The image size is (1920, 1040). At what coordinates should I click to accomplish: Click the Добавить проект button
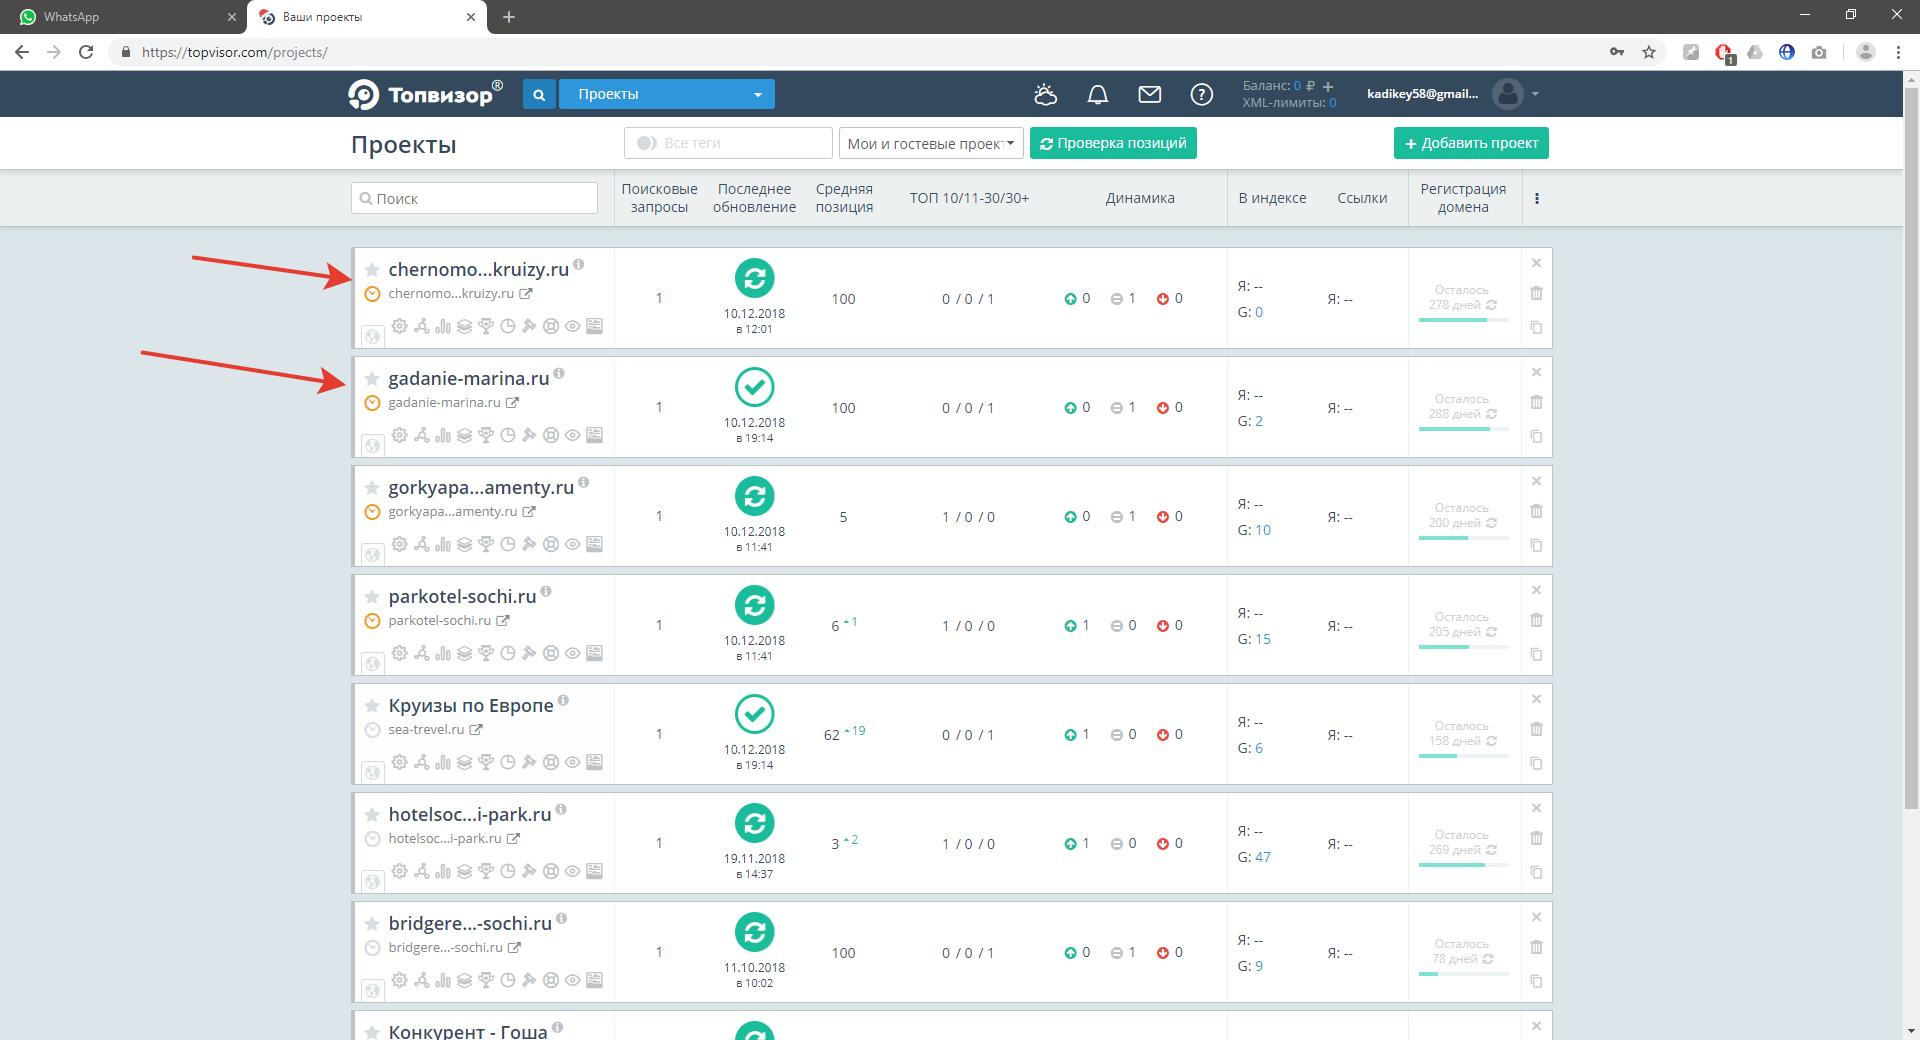[x=1471, y=143]
